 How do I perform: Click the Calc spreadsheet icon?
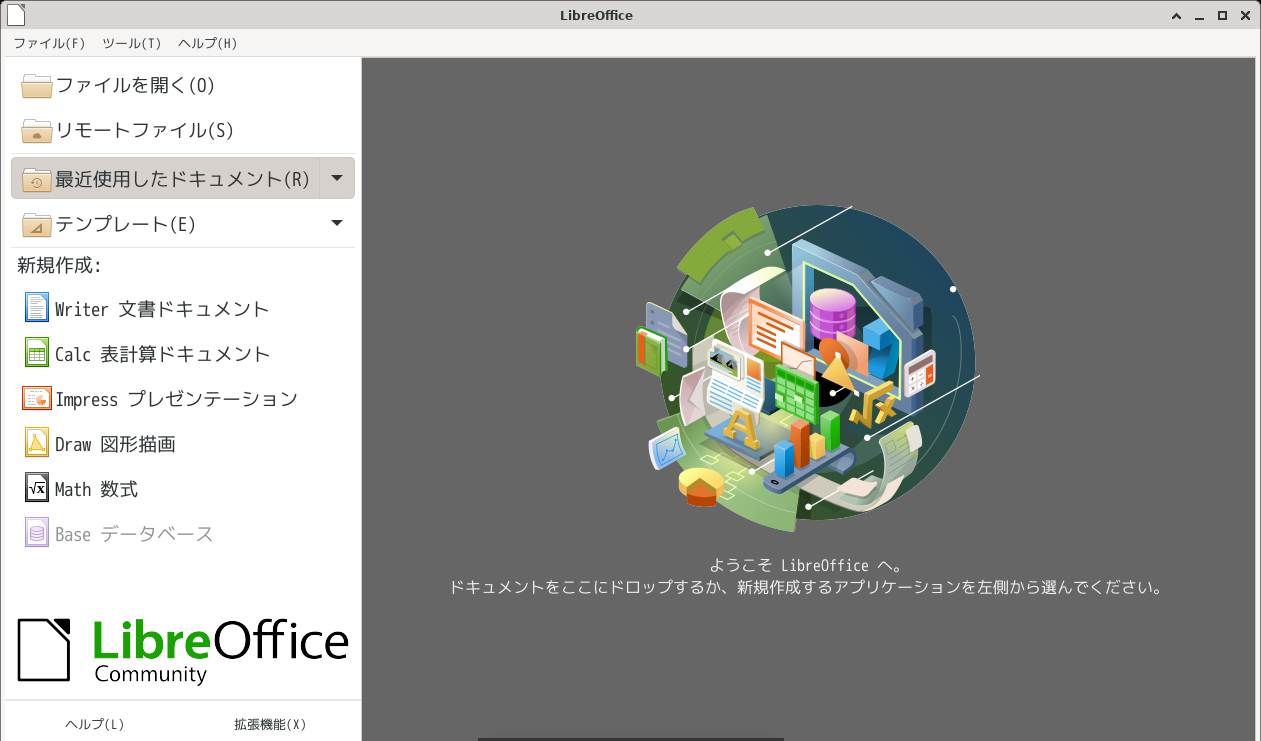pyautogui.click(x=37, y=353)
